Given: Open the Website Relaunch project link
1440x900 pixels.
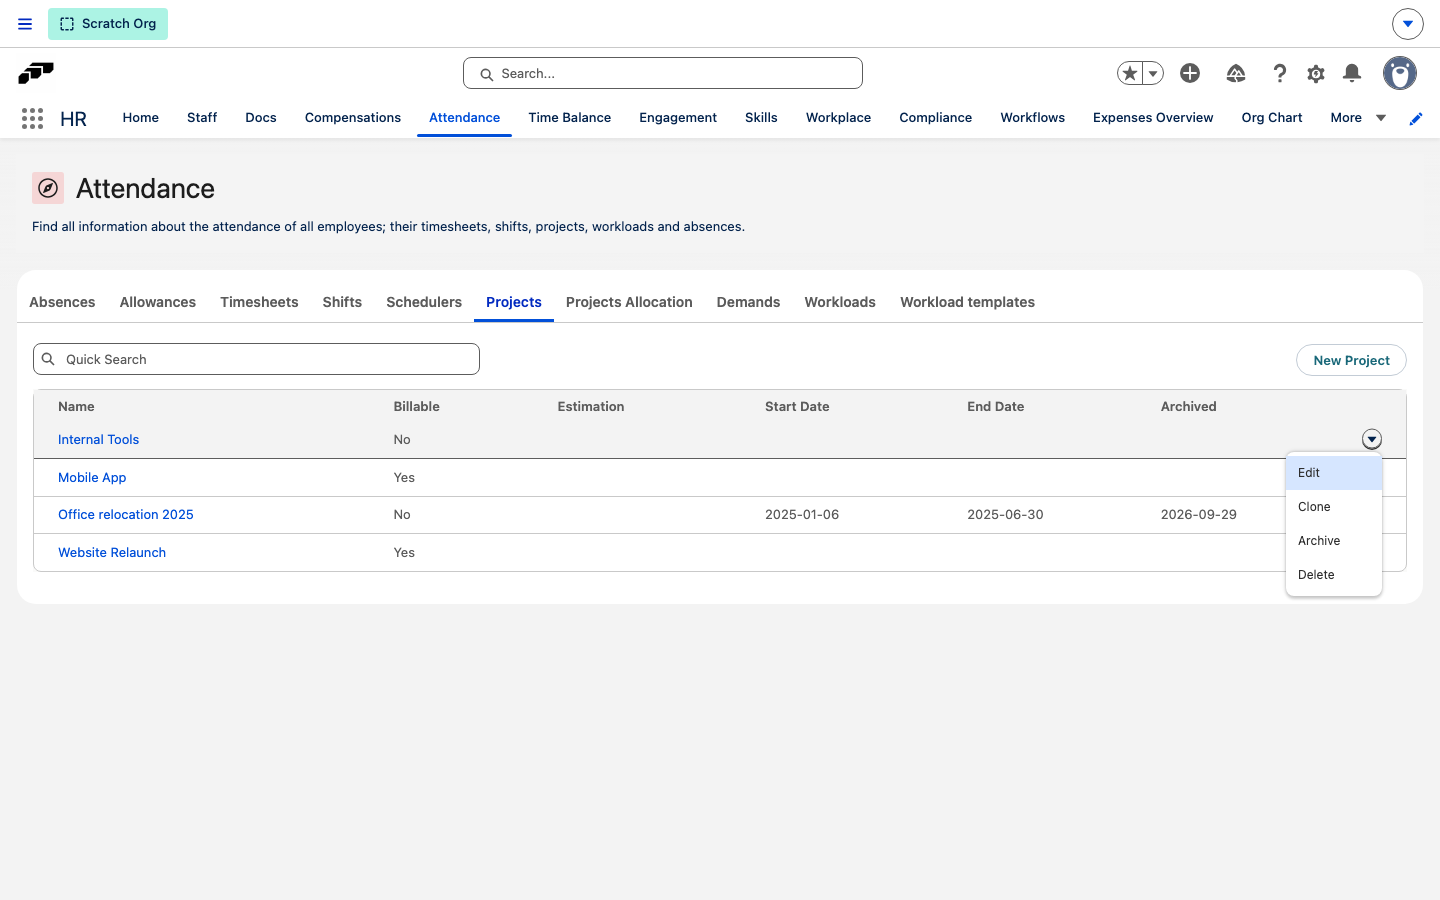Looking at the screenshot, I should (112, 553).
